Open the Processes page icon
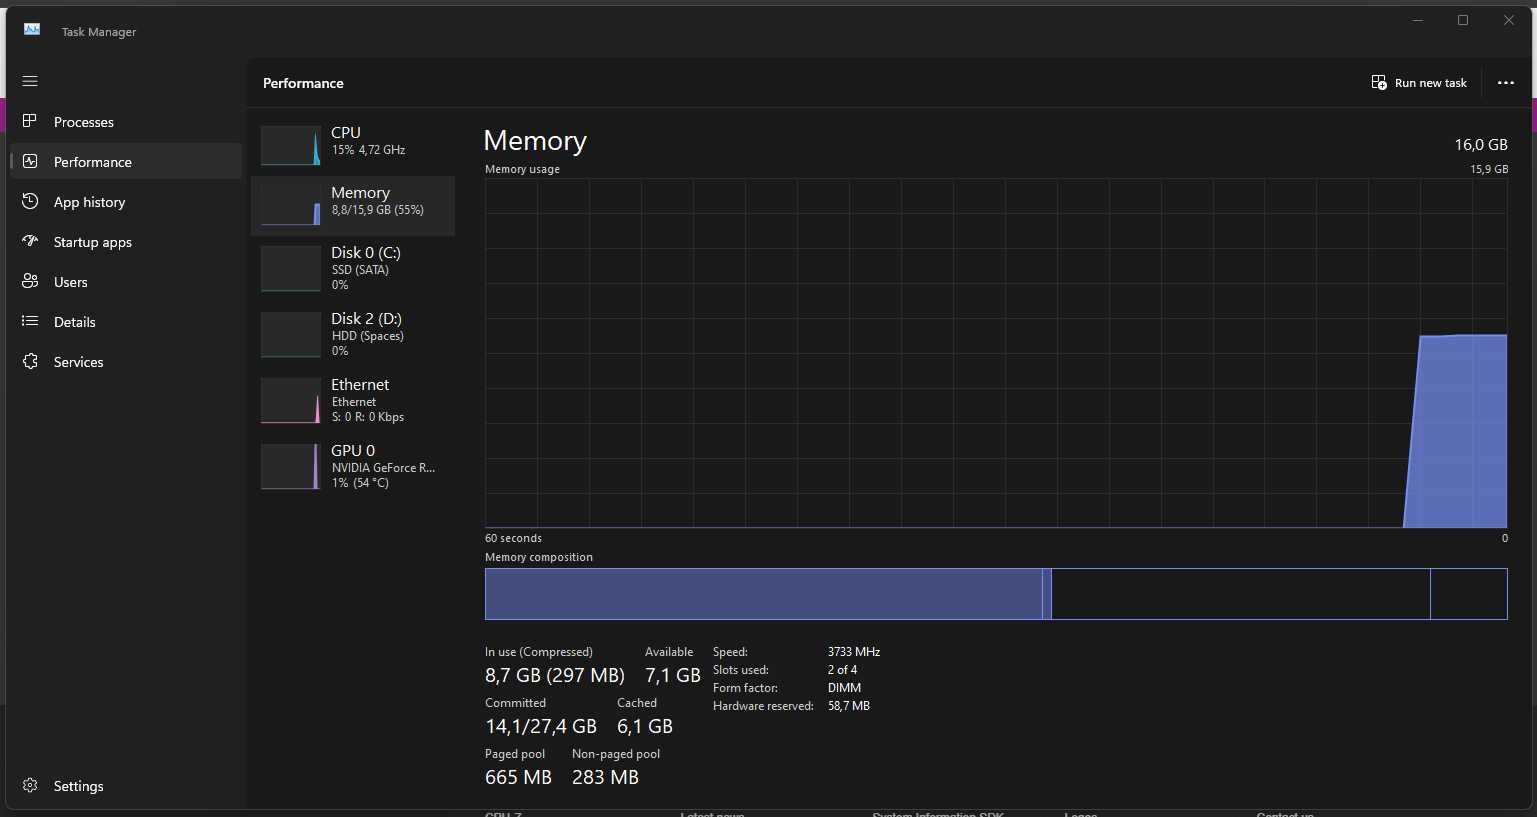Screen dimensions: 1537x817 coord(30,121)
